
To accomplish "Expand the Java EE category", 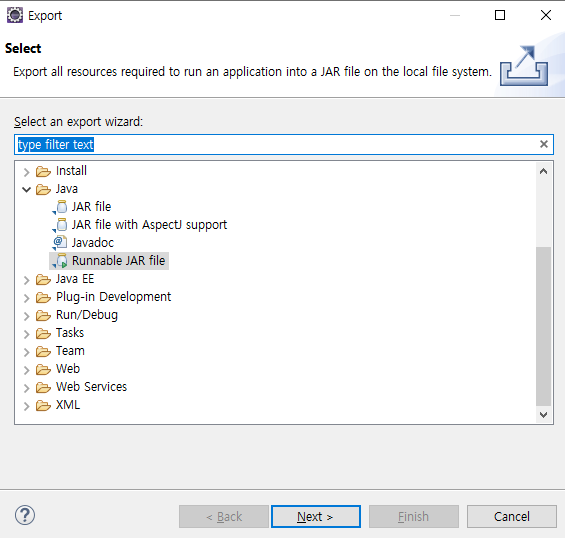I will [26, 280].
